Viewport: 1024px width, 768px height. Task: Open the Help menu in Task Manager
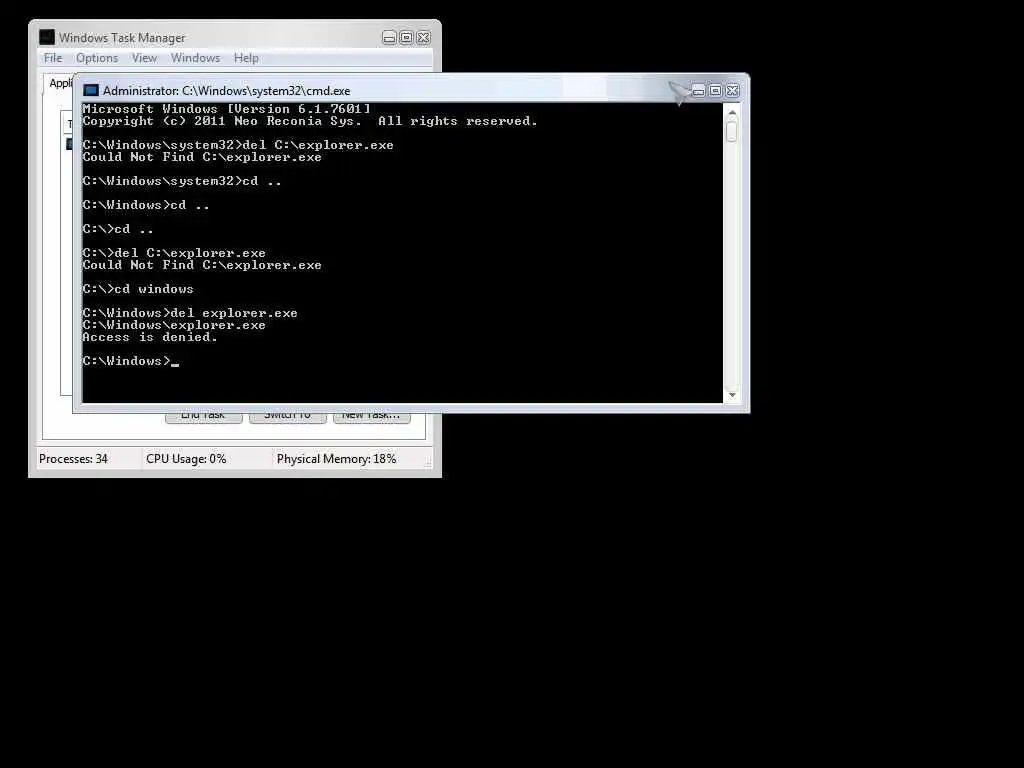246,58
